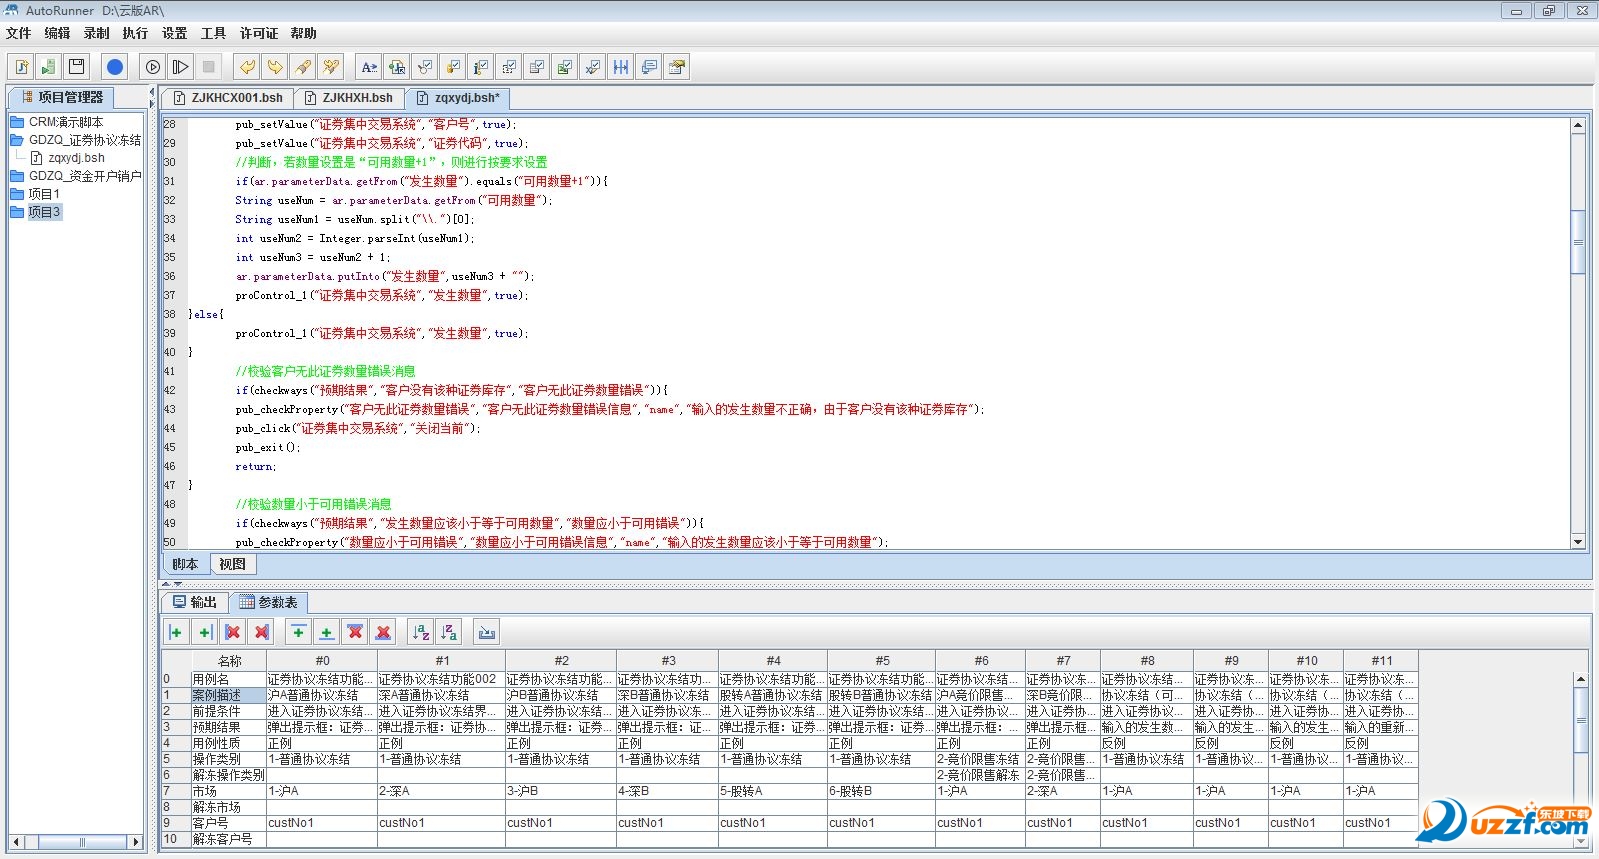This screenshot has width=1599, height=859.
Task: Save the current script with the floppy icon
Action: [76, 67]
